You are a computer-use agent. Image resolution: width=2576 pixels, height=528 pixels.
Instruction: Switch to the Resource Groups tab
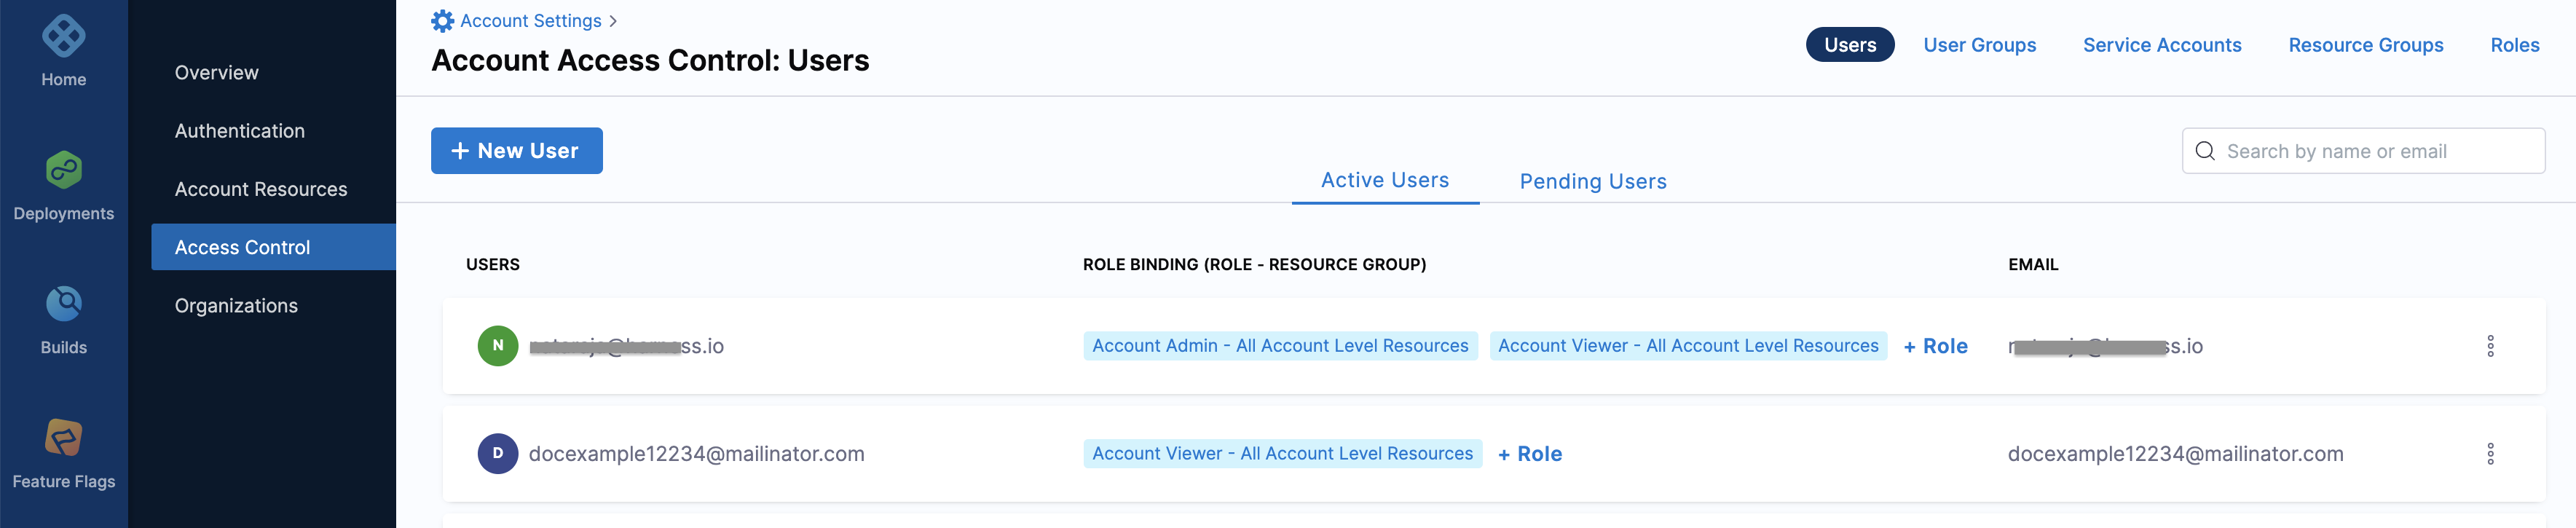pos(2366,45)
